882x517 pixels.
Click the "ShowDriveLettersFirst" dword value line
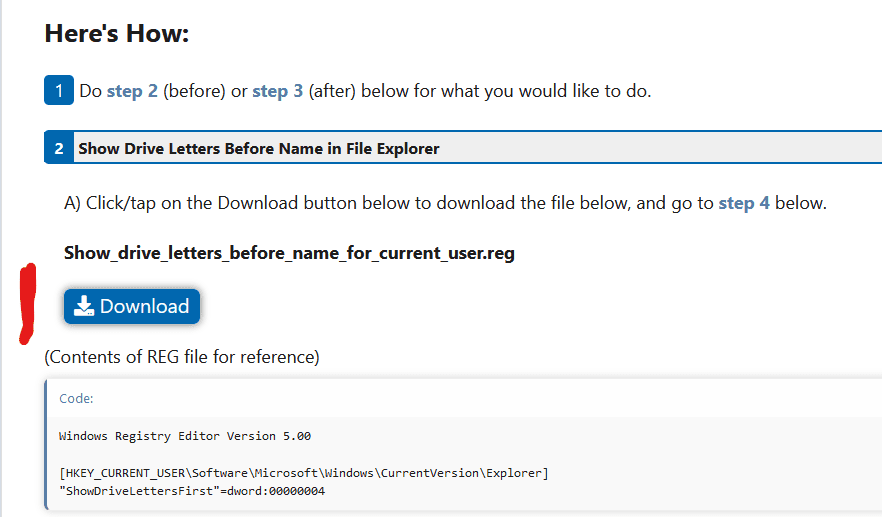click(x=192, y=491)
